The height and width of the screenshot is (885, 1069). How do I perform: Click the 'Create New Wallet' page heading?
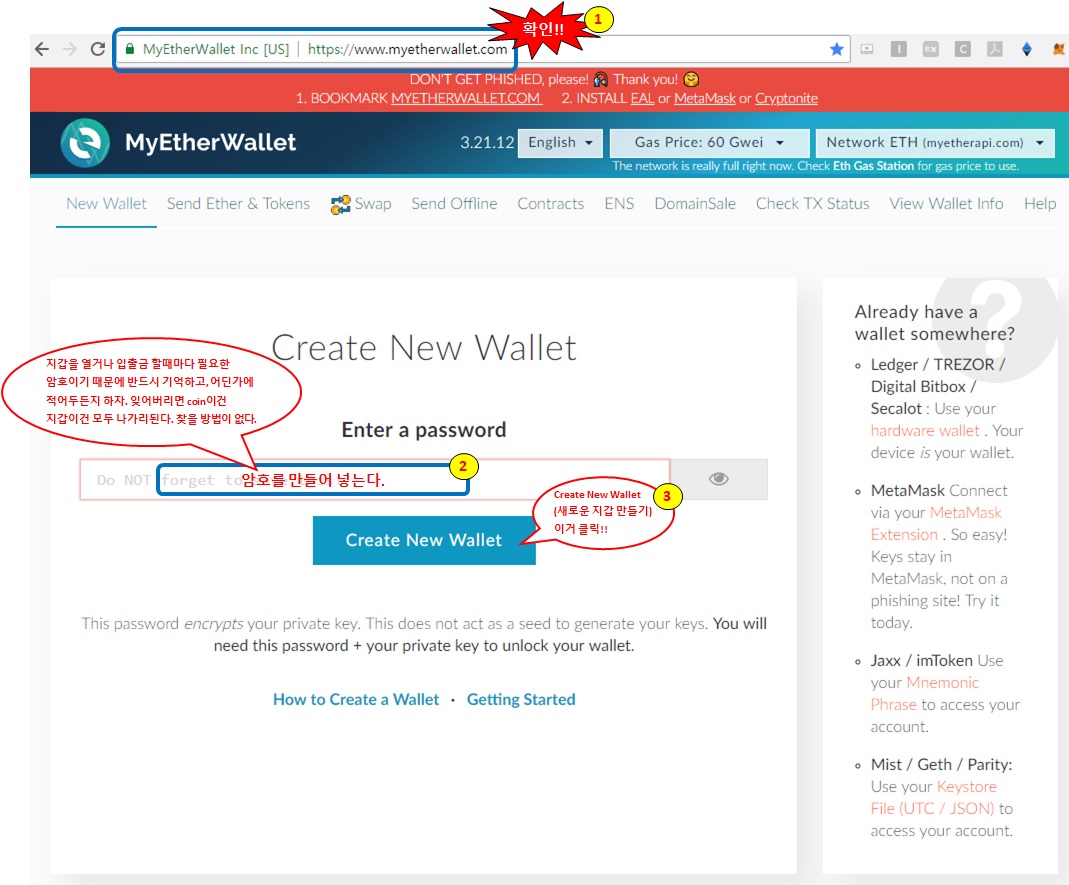pos(424,348)
